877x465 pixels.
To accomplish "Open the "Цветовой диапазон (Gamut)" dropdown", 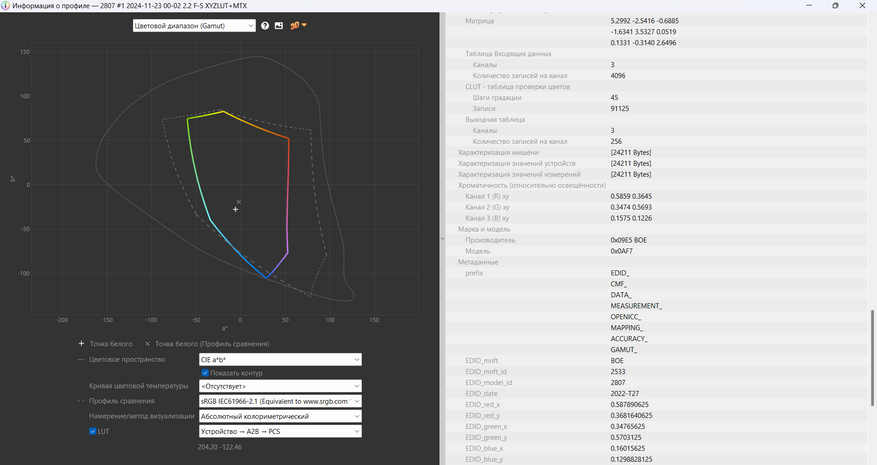I will pos(194,25).
